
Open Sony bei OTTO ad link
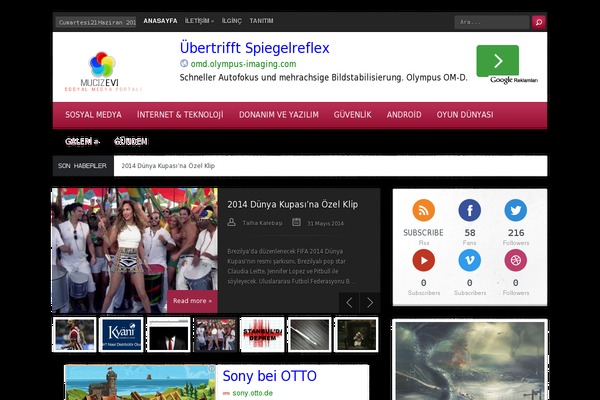pyautogui.click(x=269, y=376)
